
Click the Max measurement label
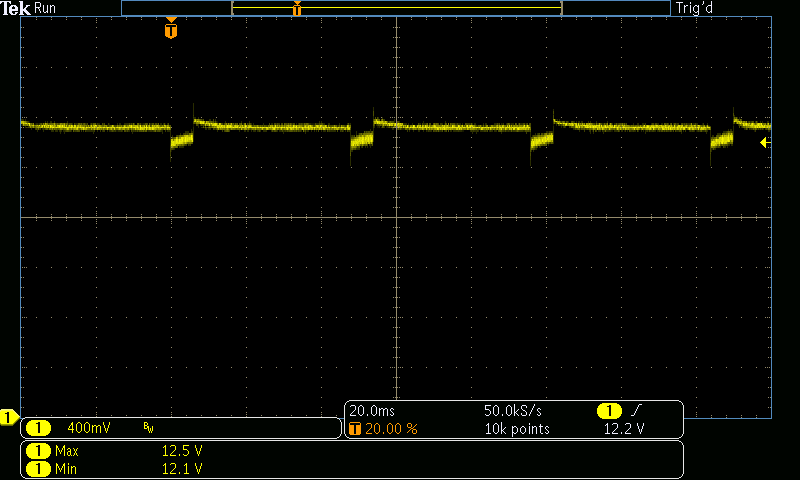pyautogui.click(x=67, y=451)
